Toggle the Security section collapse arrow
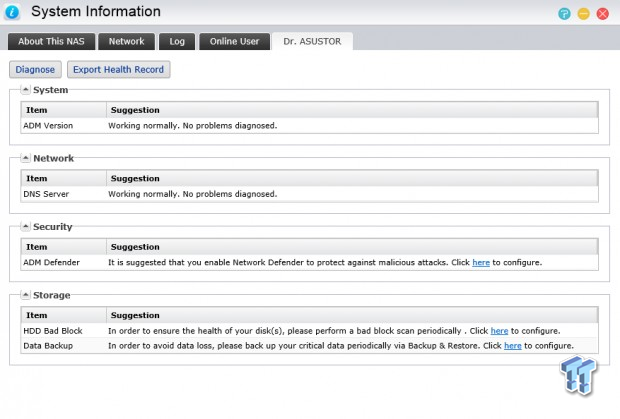The width and height of the screenshot is (620, 419). click(x=24, y=227)
